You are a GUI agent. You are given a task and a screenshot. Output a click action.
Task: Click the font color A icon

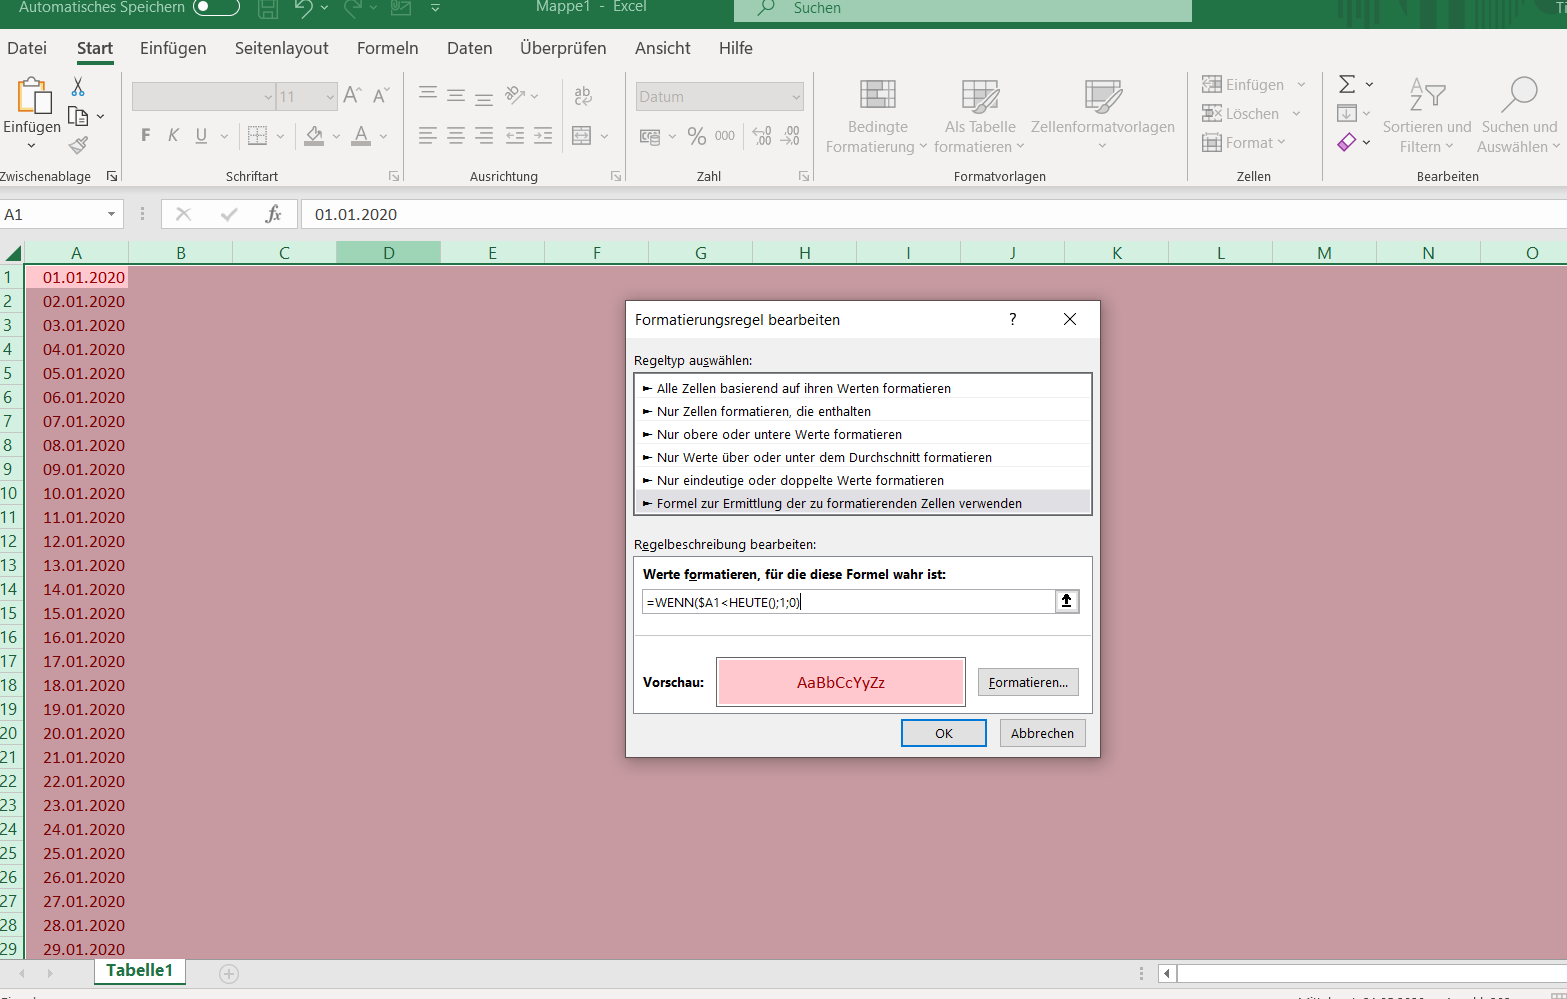(361, 135)
